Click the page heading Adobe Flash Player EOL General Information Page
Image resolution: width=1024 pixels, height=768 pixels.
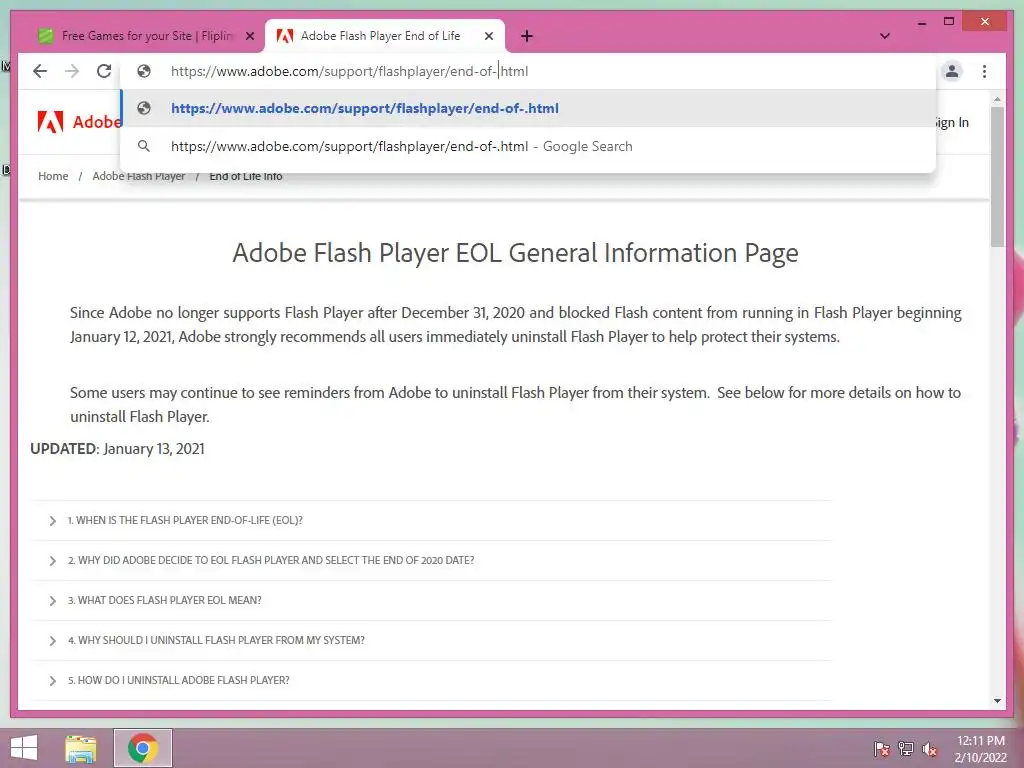pos(515,253)
